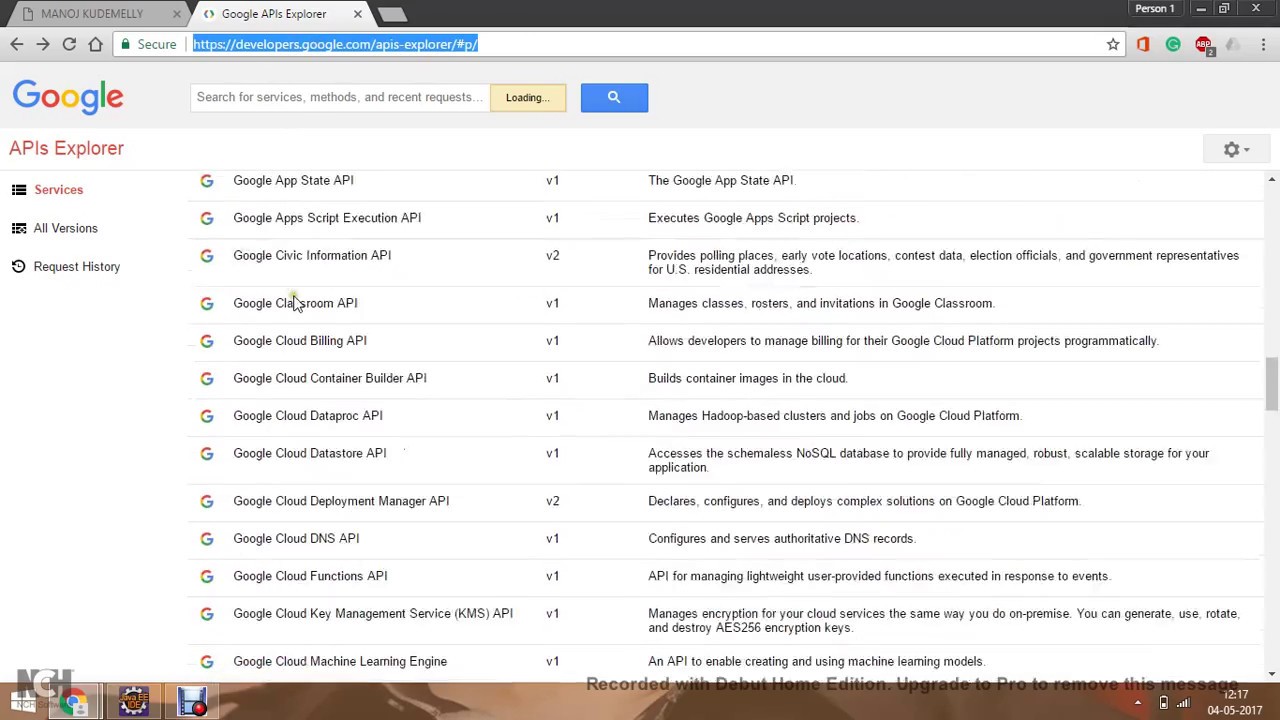Open Google Cloud Functions API
This screenshot has width=1280, height=720.
(310, 576)
